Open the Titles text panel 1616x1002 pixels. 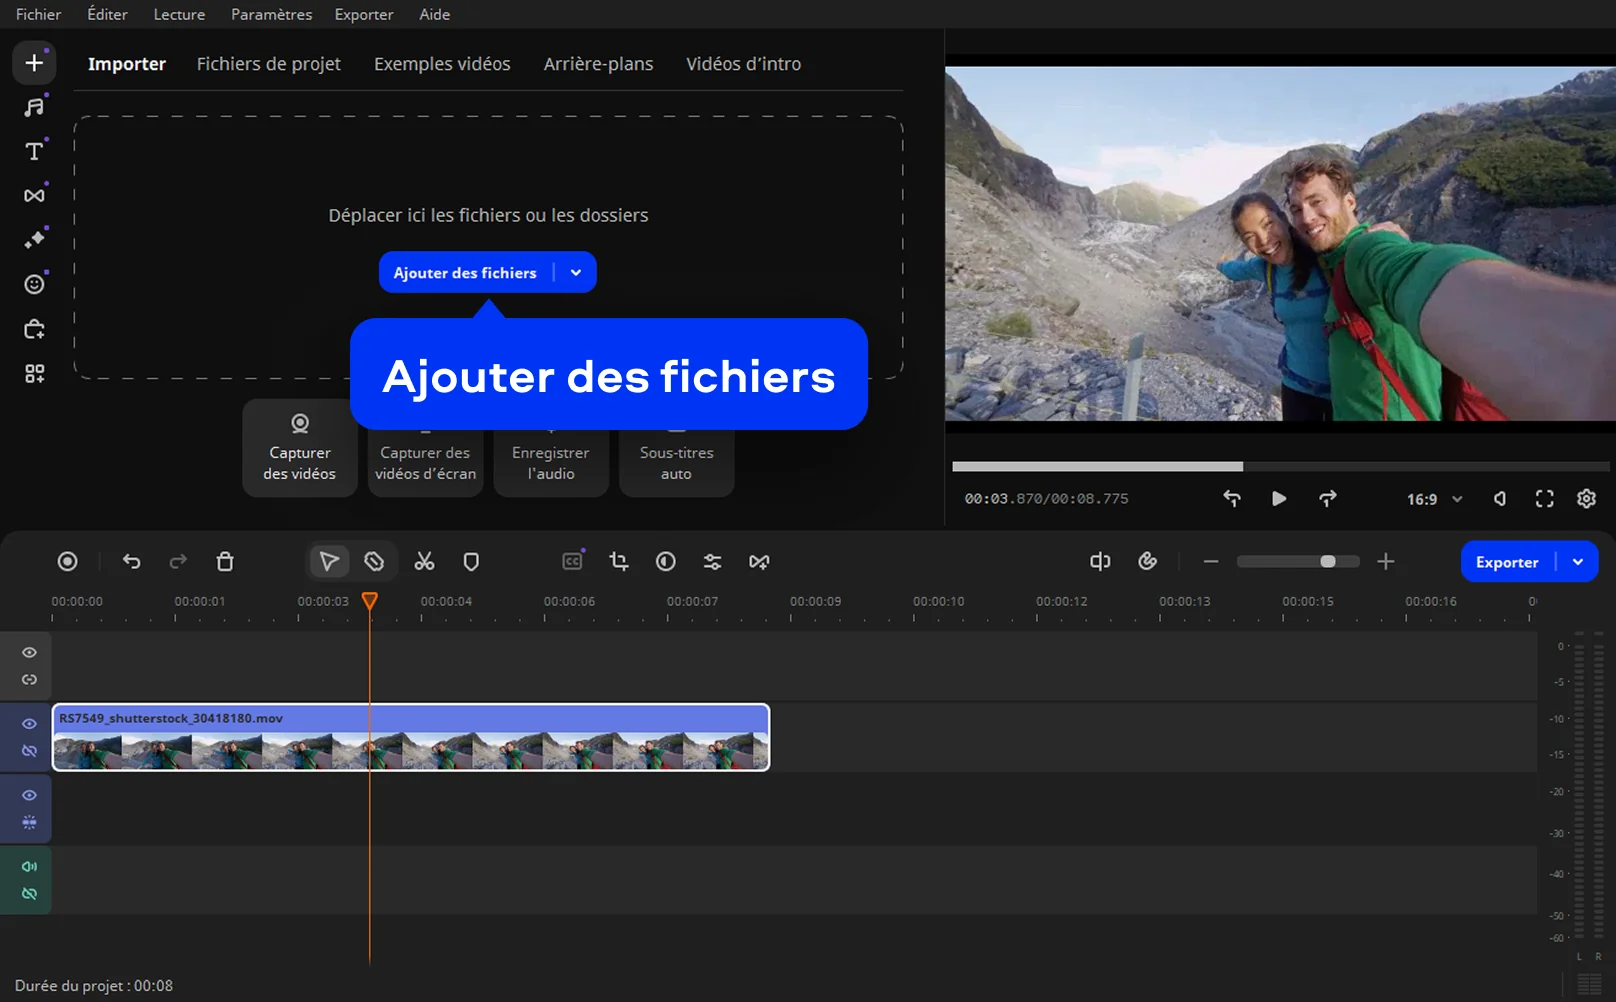(x=34, y=151)
